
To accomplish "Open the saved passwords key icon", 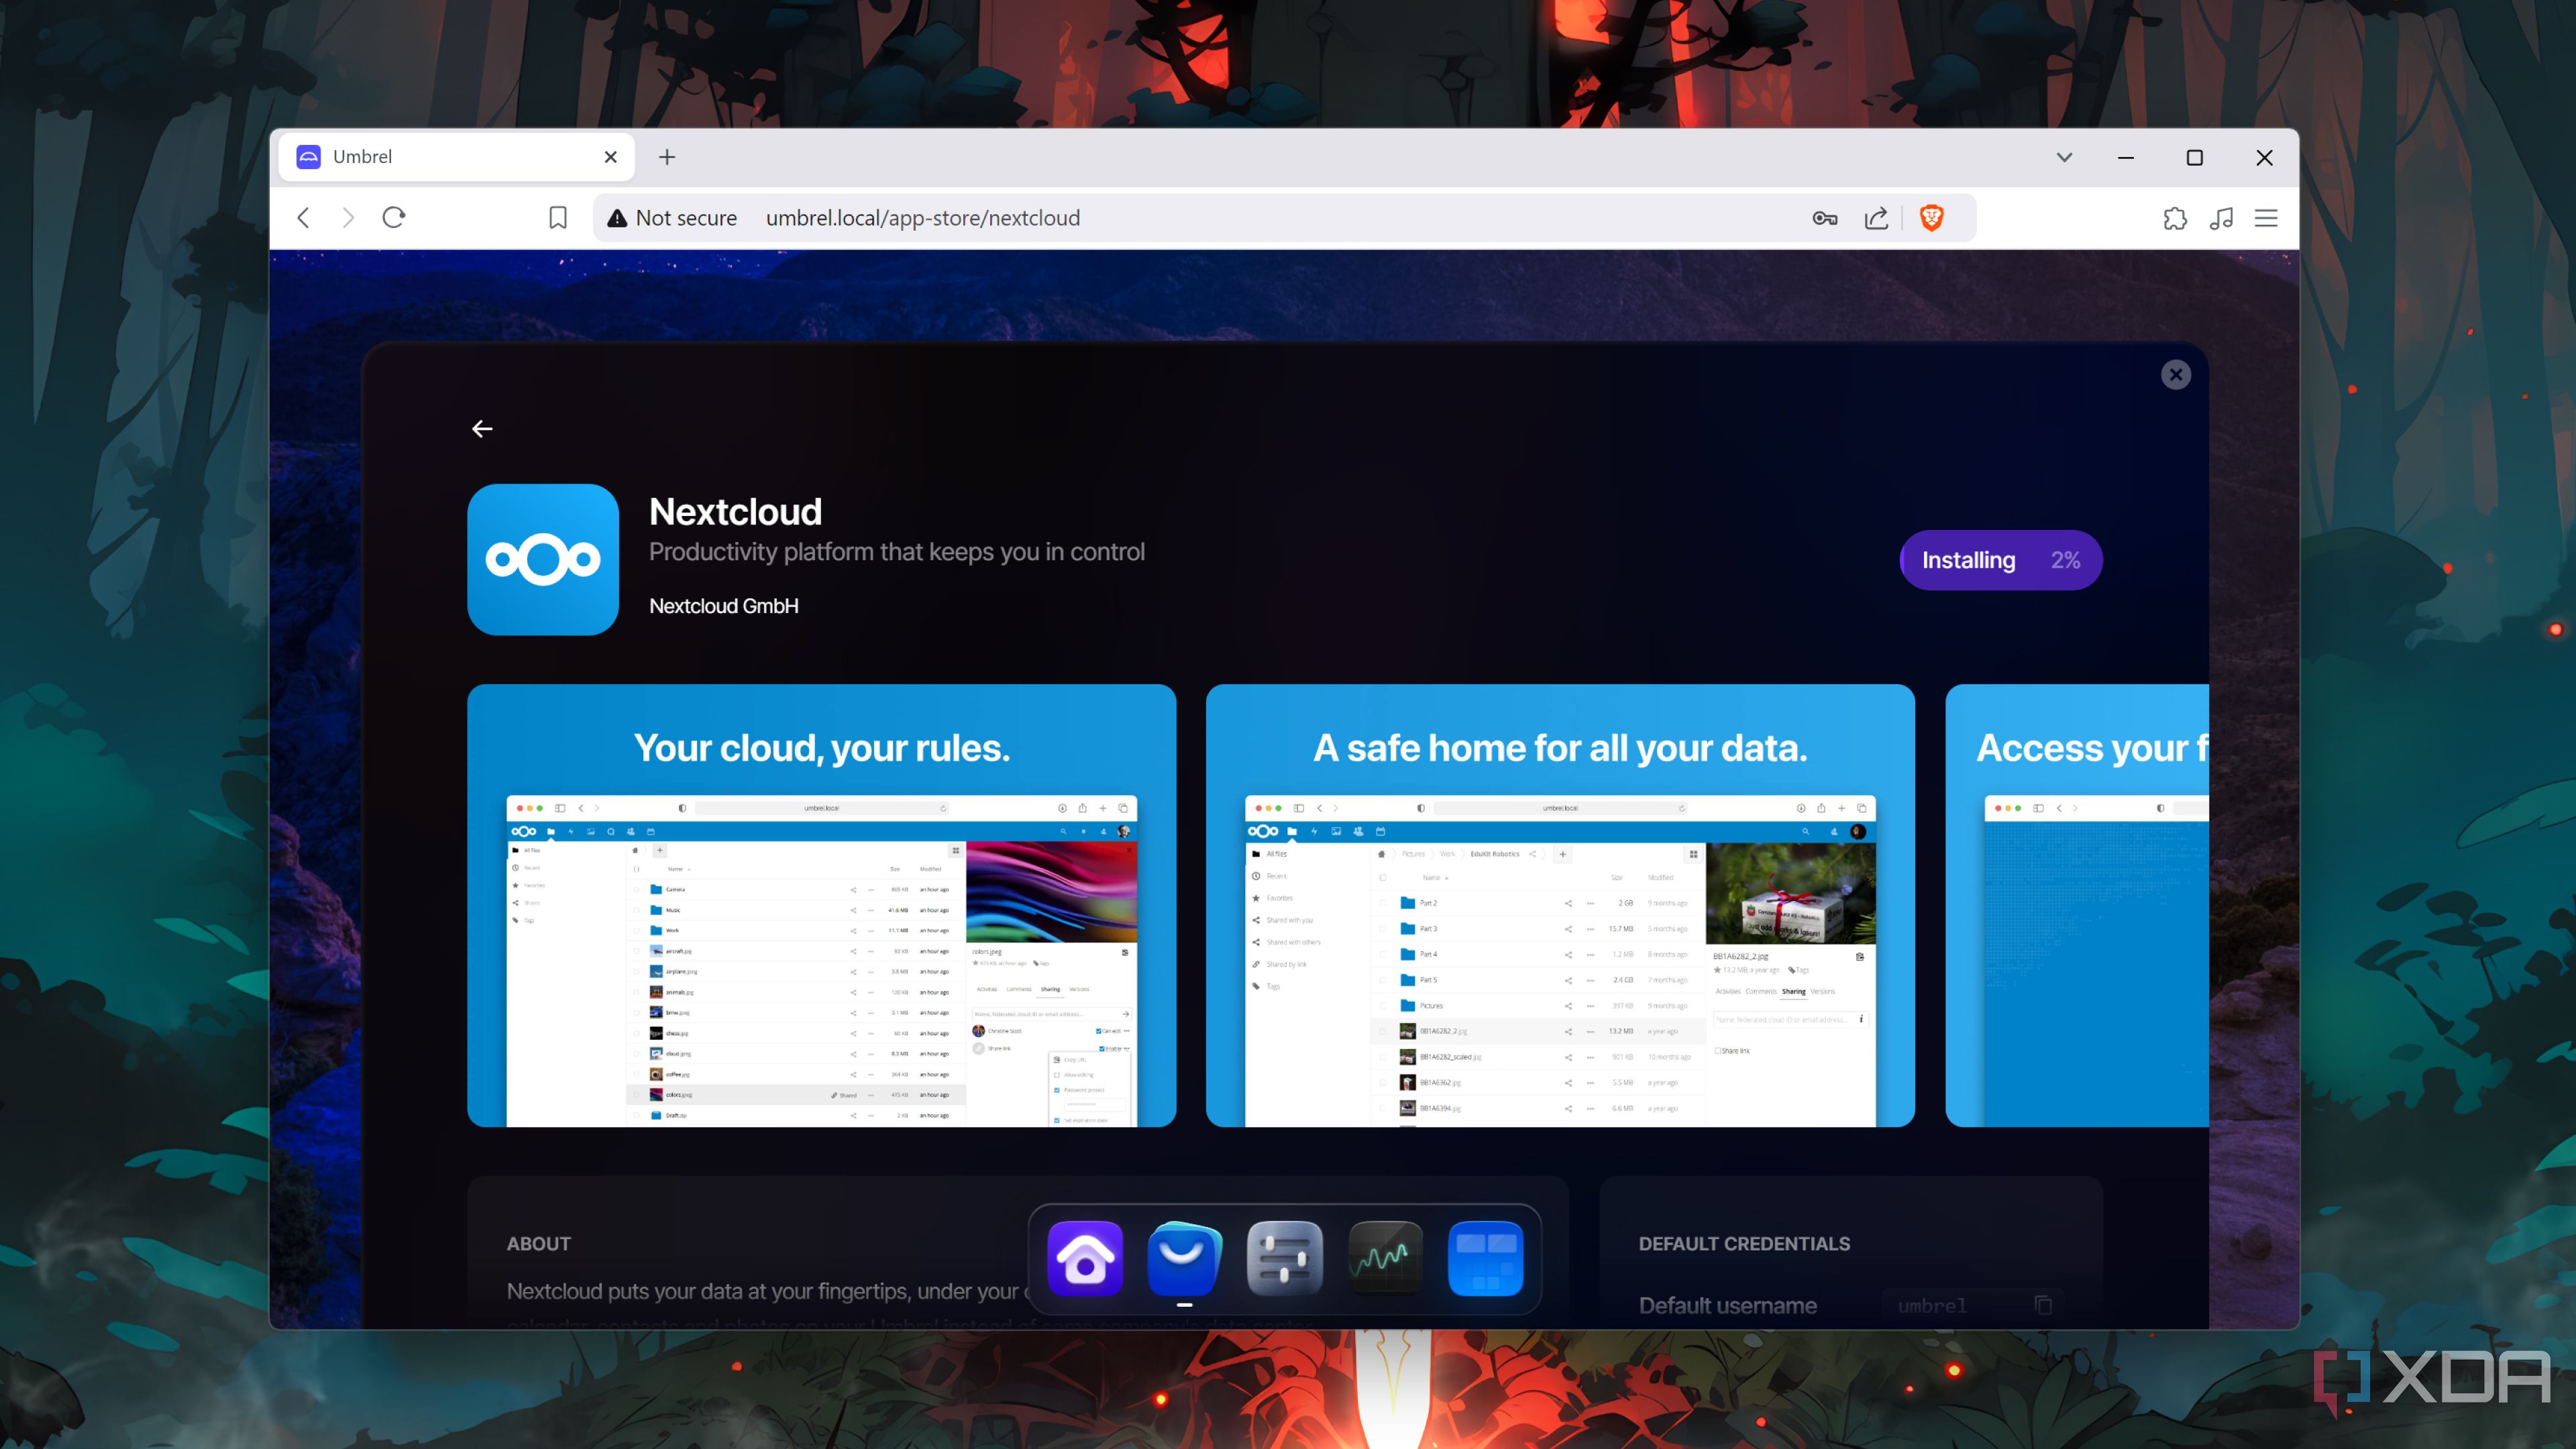I will pyautogui.click(x=1825, y=218).
